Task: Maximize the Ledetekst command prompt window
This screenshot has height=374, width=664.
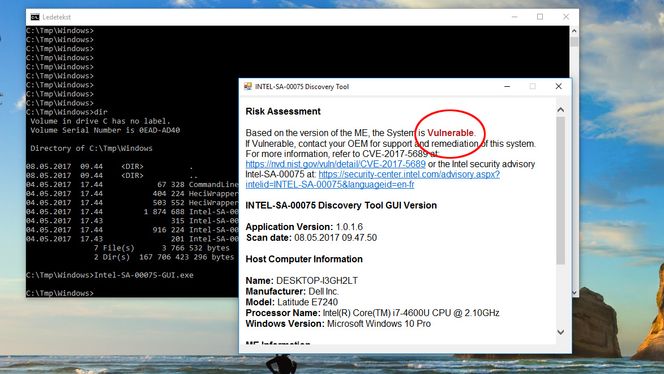Action: (540, 17)
